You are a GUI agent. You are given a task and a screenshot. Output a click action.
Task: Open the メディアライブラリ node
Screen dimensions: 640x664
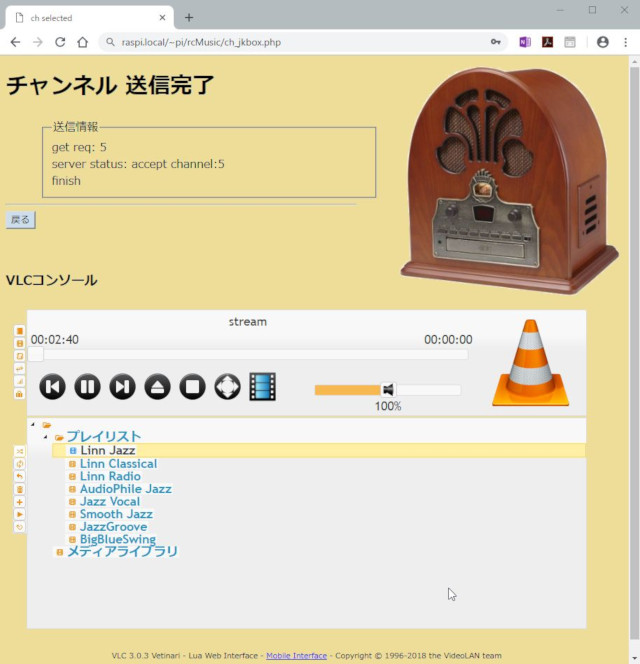122,551
